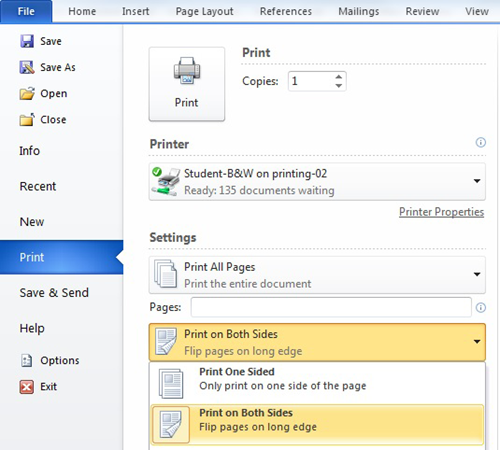Open the Save & Send section

click(x=54, y=293)
